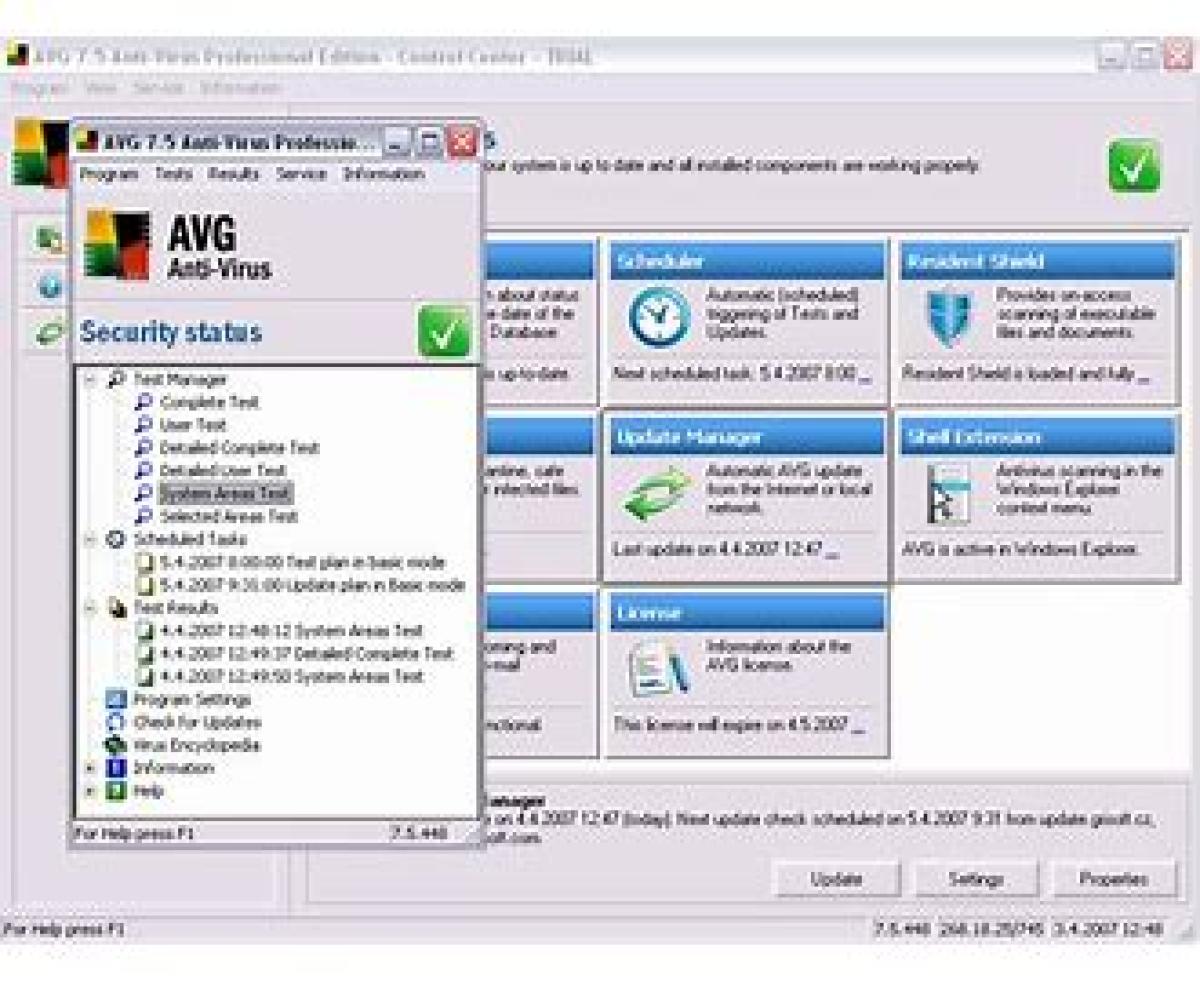Click the green checkmark beside Security status
Image resolution: width=1200 pixels, height=981 pixels.
(444, 332)
